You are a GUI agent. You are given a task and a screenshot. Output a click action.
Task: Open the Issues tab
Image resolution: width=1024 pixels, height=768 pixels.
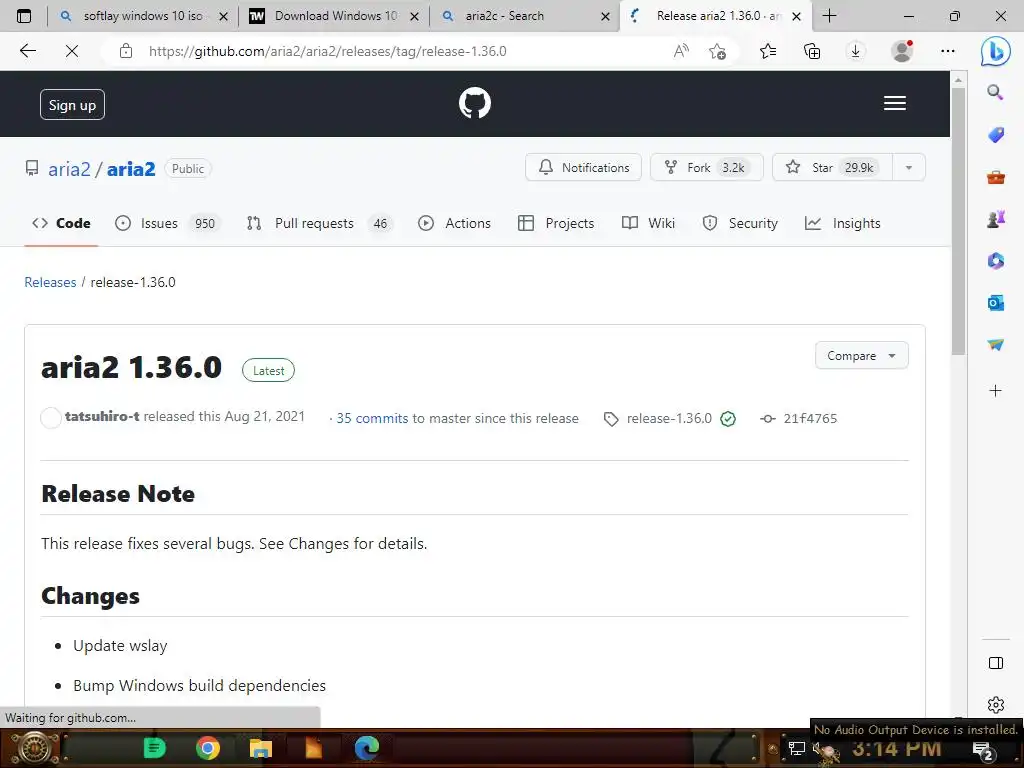point(168,223)
